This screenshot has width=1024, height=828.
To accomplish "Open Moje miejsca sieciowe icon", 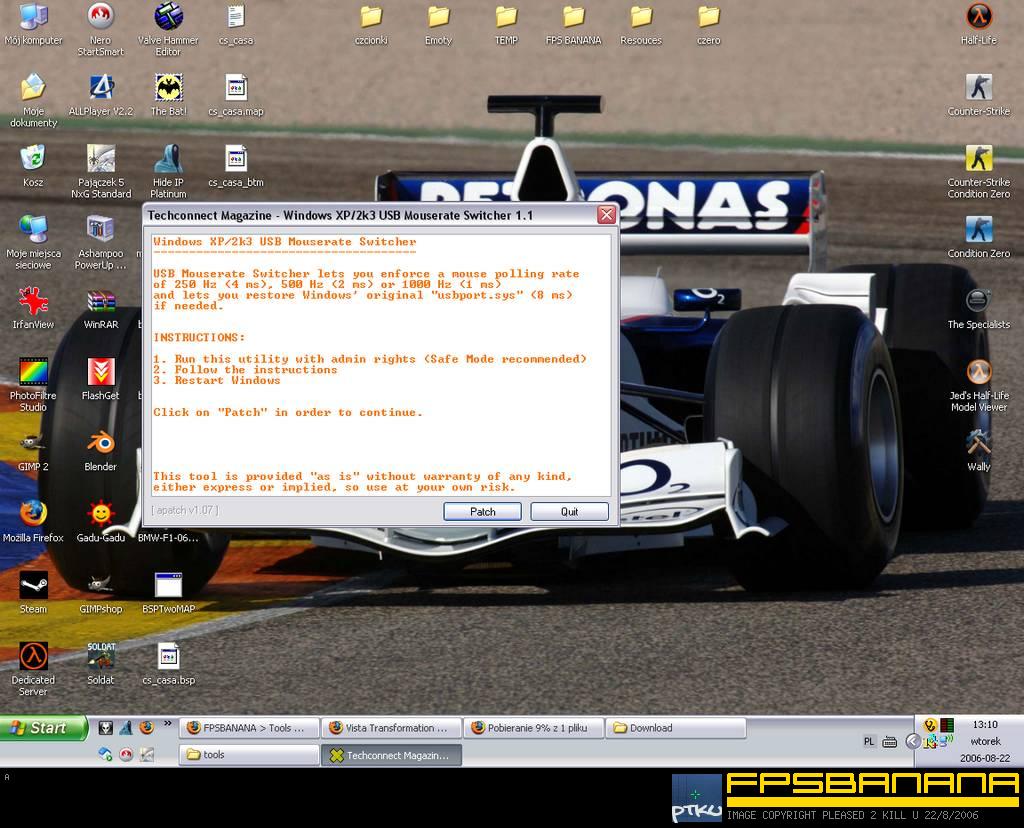I will [33, 242].
